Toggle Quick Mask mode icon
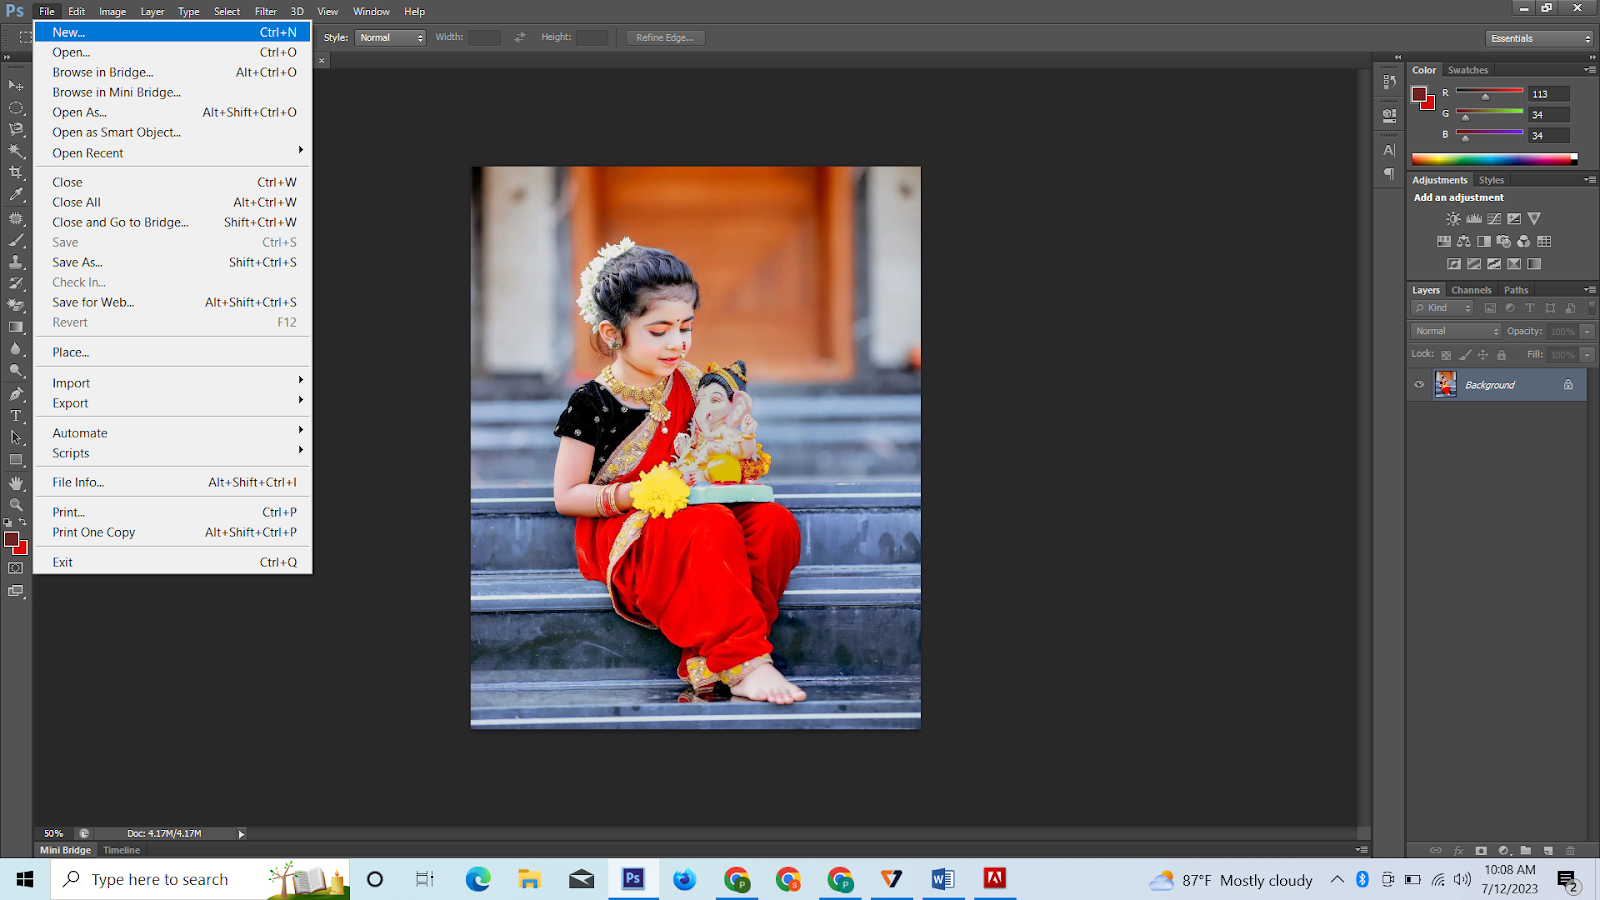The image size is (1600, 900). (x=16, y=569)
